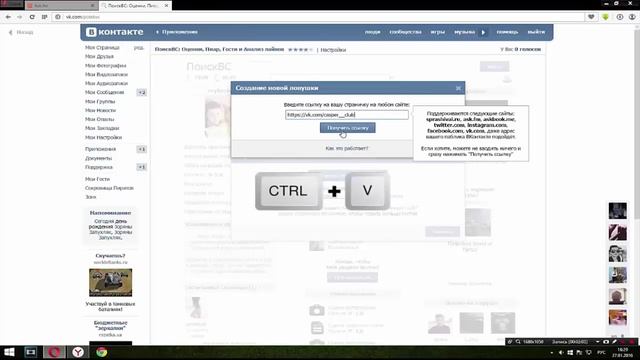640x360 pixels.
Task: Open игры in VK header
Action: (x=438, y=32)
